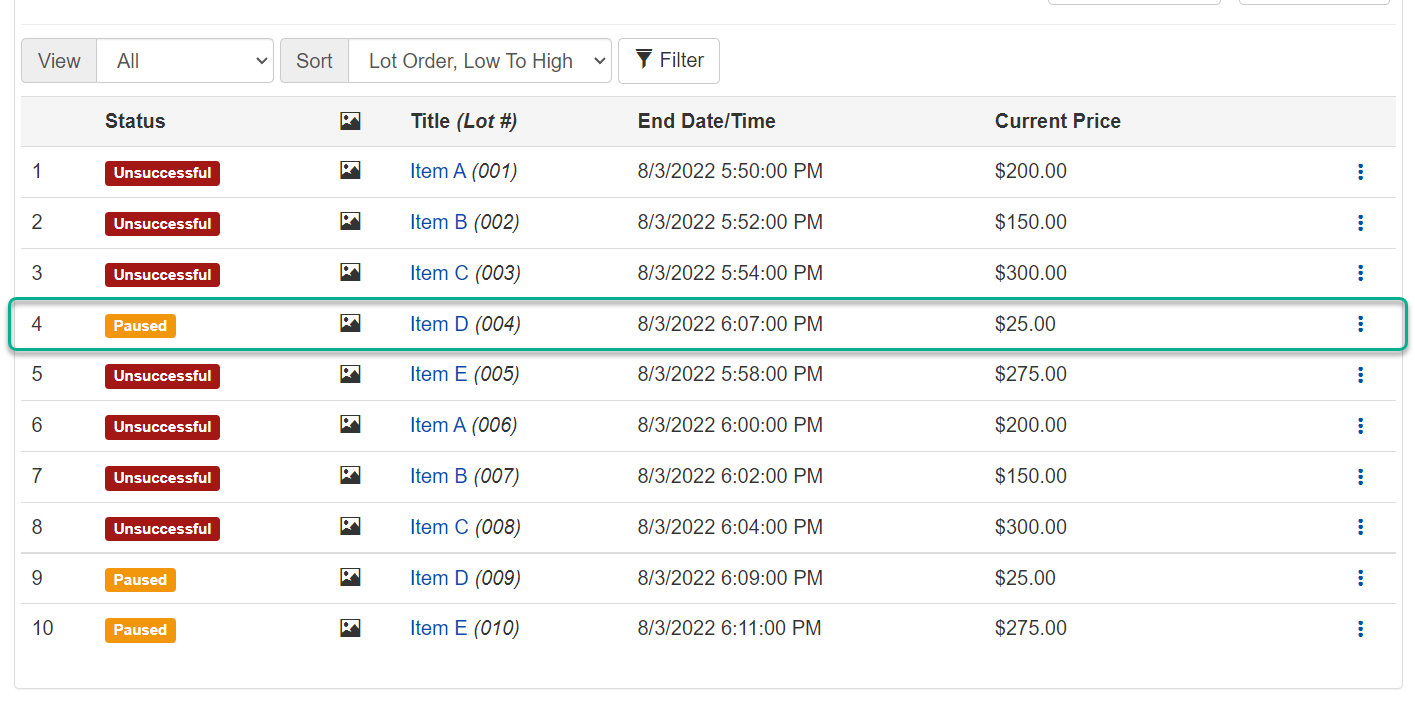Click image icon for lot 001 row
Image resolution: width=1415 pixels, height=702 pixels.
350,171
